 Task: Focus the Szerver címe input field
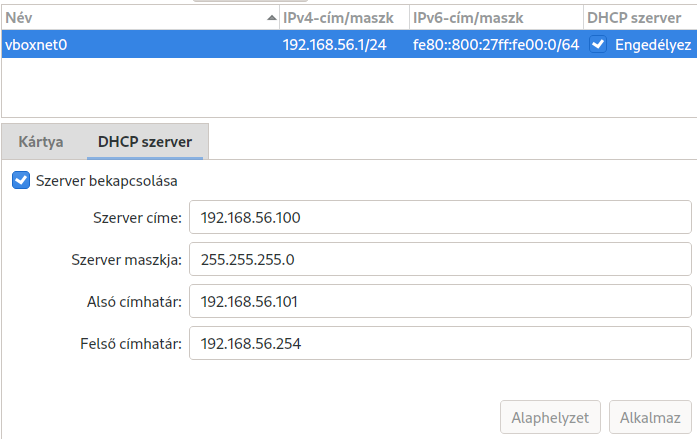pyautogui.click(x=440, y=217)
